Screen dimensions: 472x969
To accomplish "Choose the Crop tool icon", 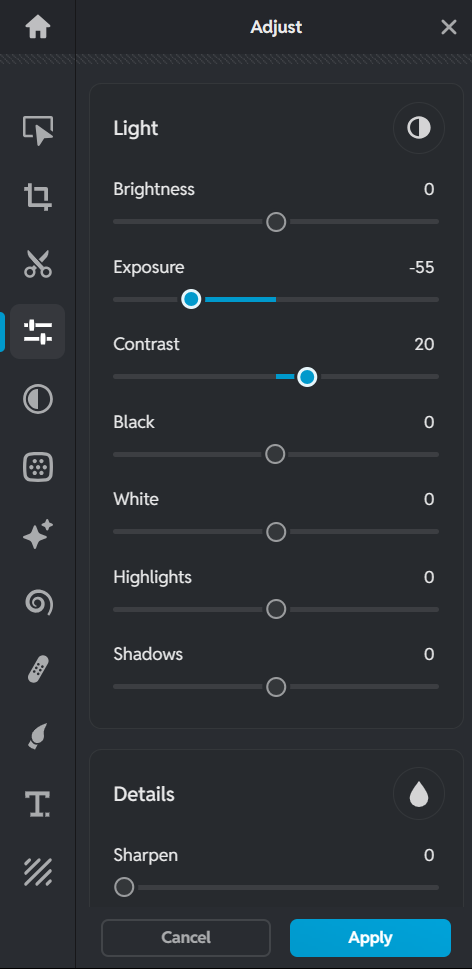I will click(x=38, y=197).
